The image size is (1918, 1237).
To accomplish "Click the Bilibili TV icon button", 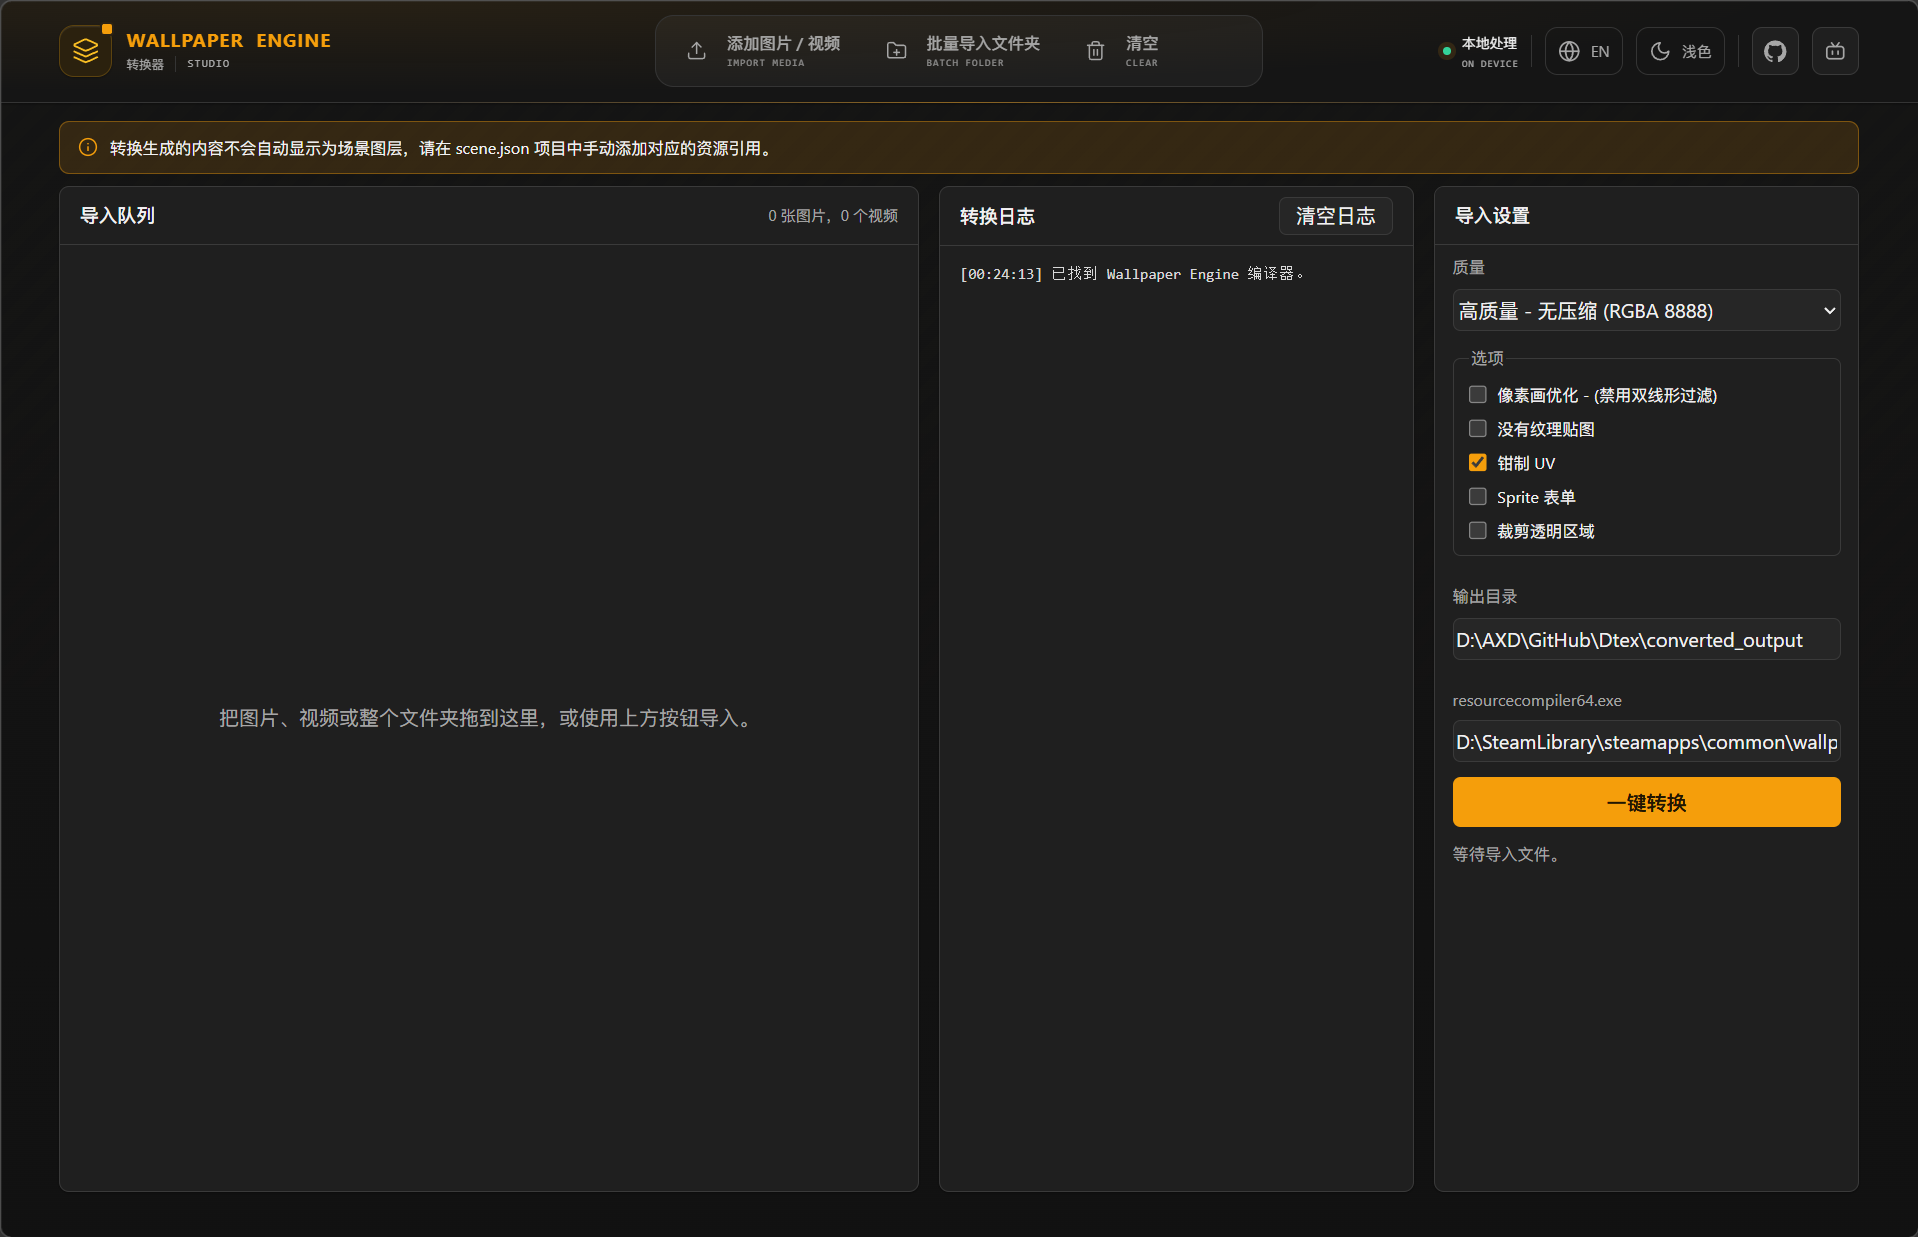I will 1835,51.
